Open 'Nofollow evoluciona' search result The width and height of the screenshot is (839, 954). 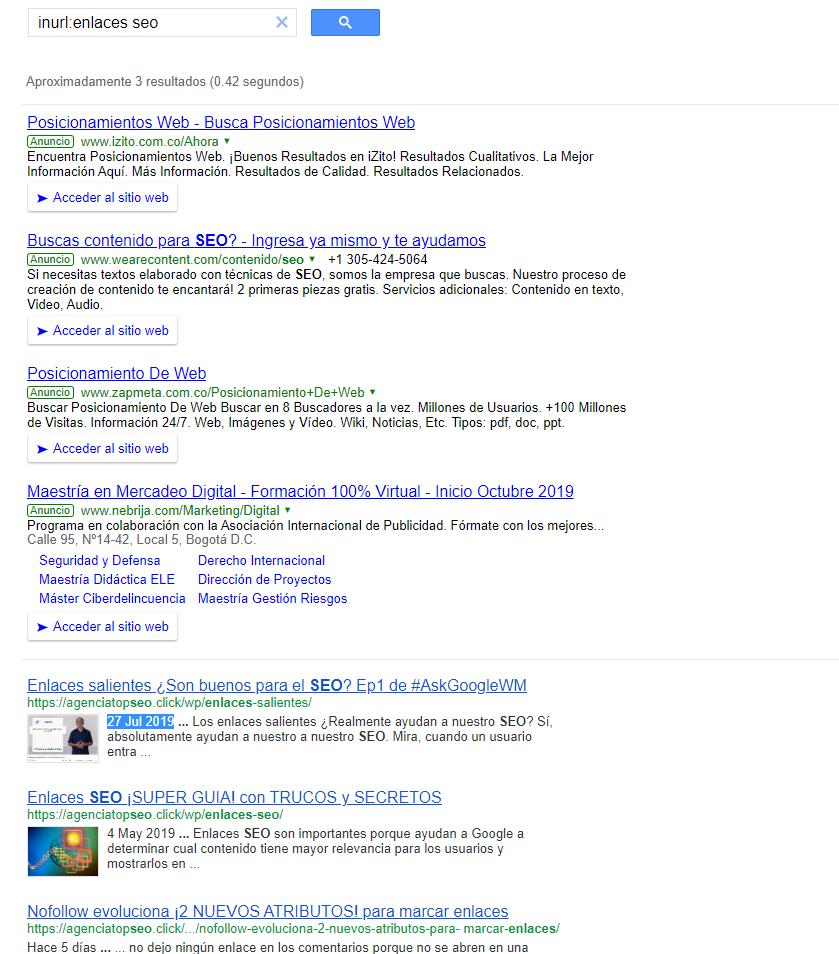pyautogui.click(x=267, y=912)
